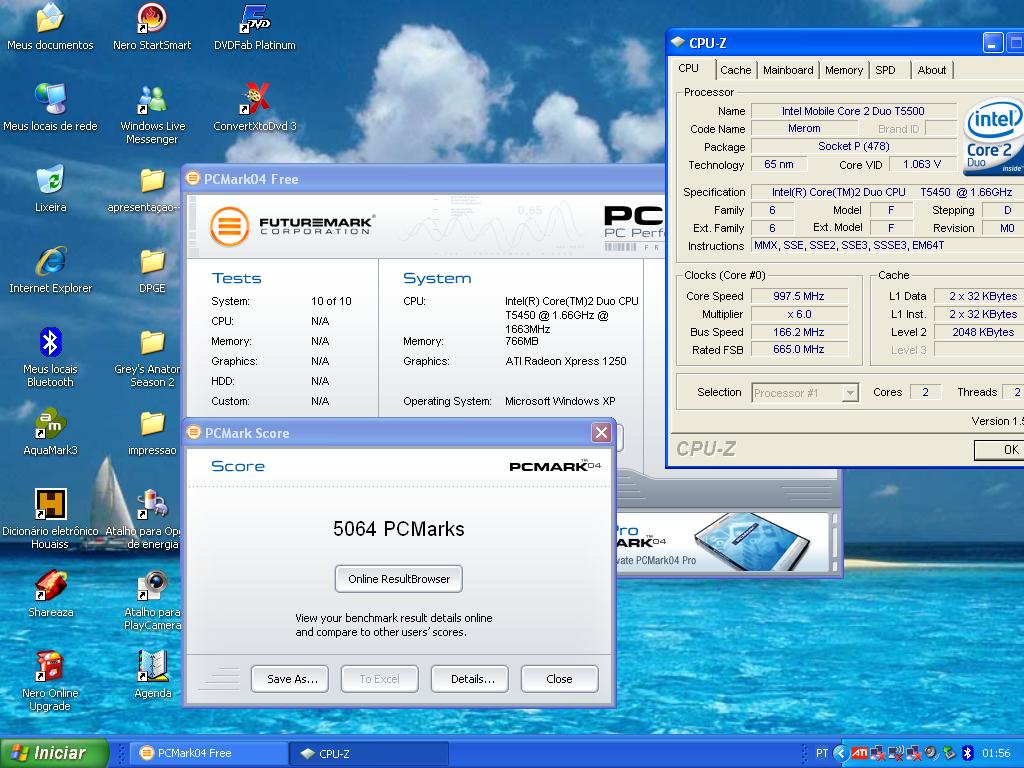Click the Close button in PCMark Score

coord(560,679)
